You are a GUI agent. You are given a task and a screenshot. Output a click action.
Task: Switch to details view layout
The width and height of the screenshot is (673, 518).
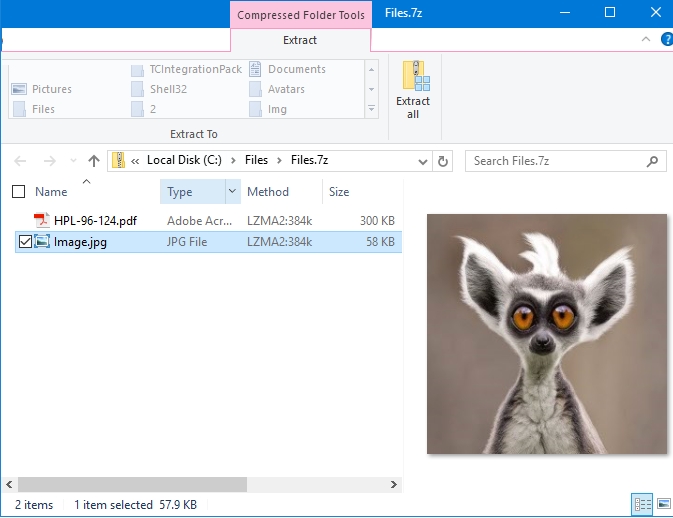click(x=642, y=503)
